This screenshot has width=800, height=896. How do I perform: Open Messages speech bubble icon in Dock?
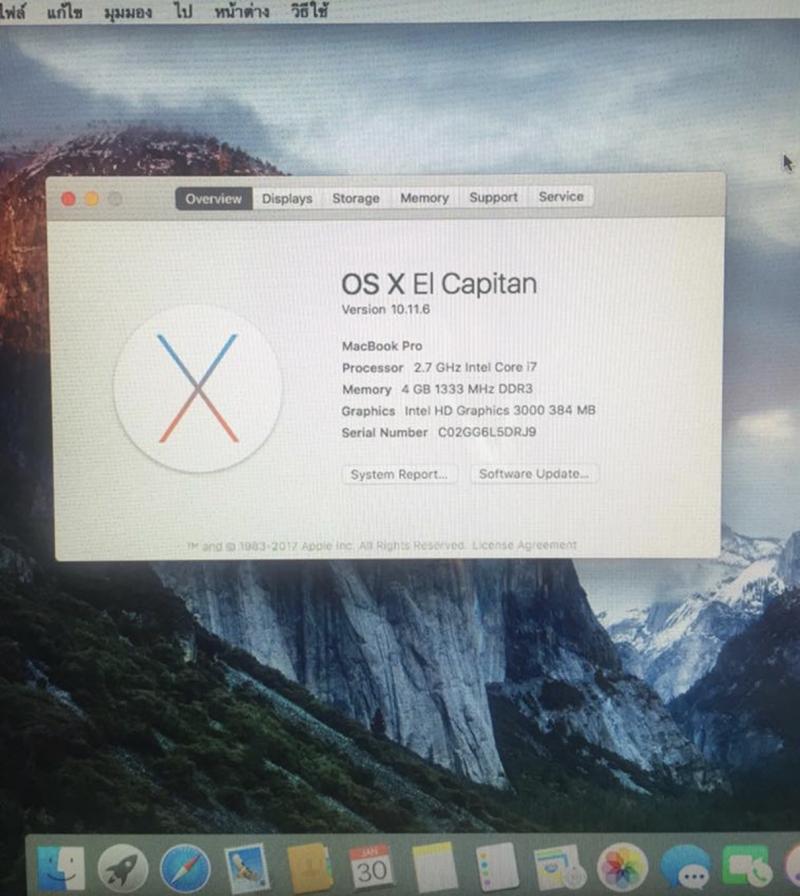(686, 869)
